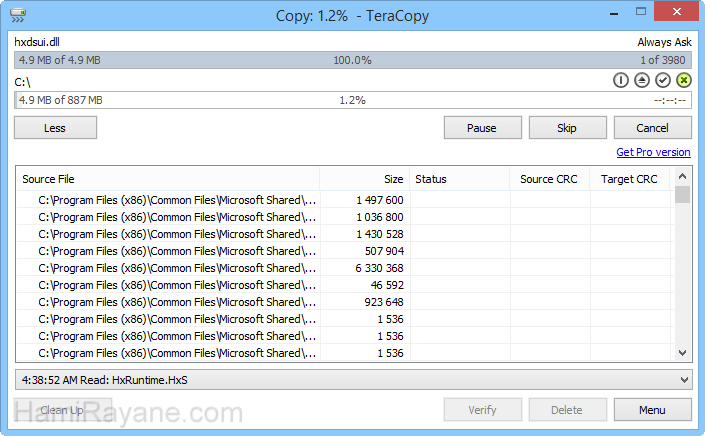The height and width of the screenshot is (436, 705).
Task: Click the Clean Up button
Action: [x=62, y=410]
